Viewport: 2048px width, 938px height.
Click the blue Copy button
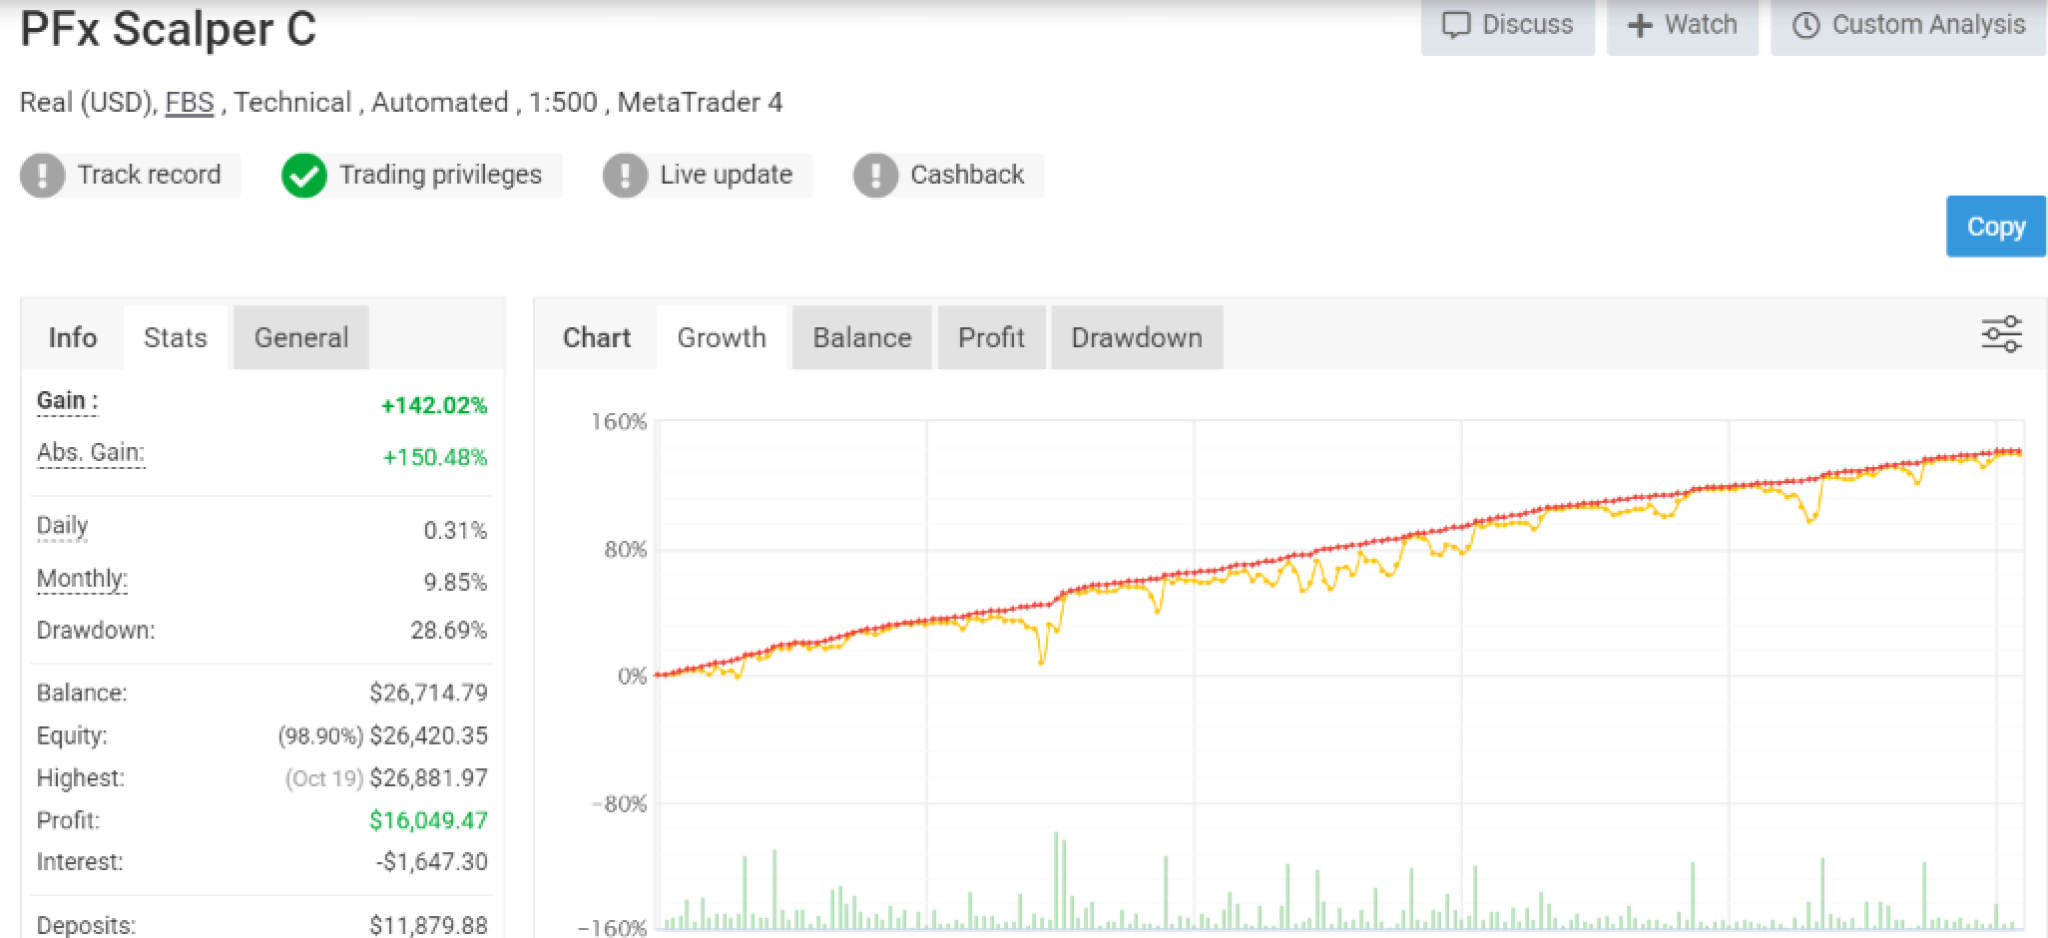[x=1995, y=227]
